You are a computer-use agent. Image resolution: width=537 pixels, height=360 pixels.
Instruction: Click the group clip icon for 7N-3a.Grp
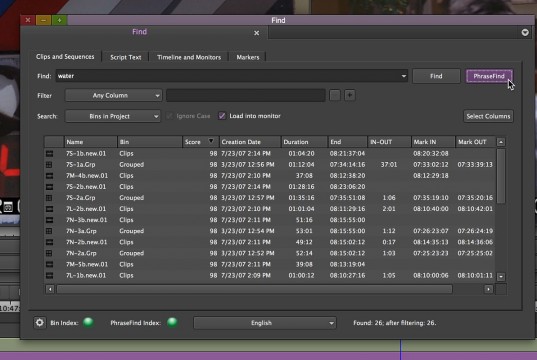(49, 231)
